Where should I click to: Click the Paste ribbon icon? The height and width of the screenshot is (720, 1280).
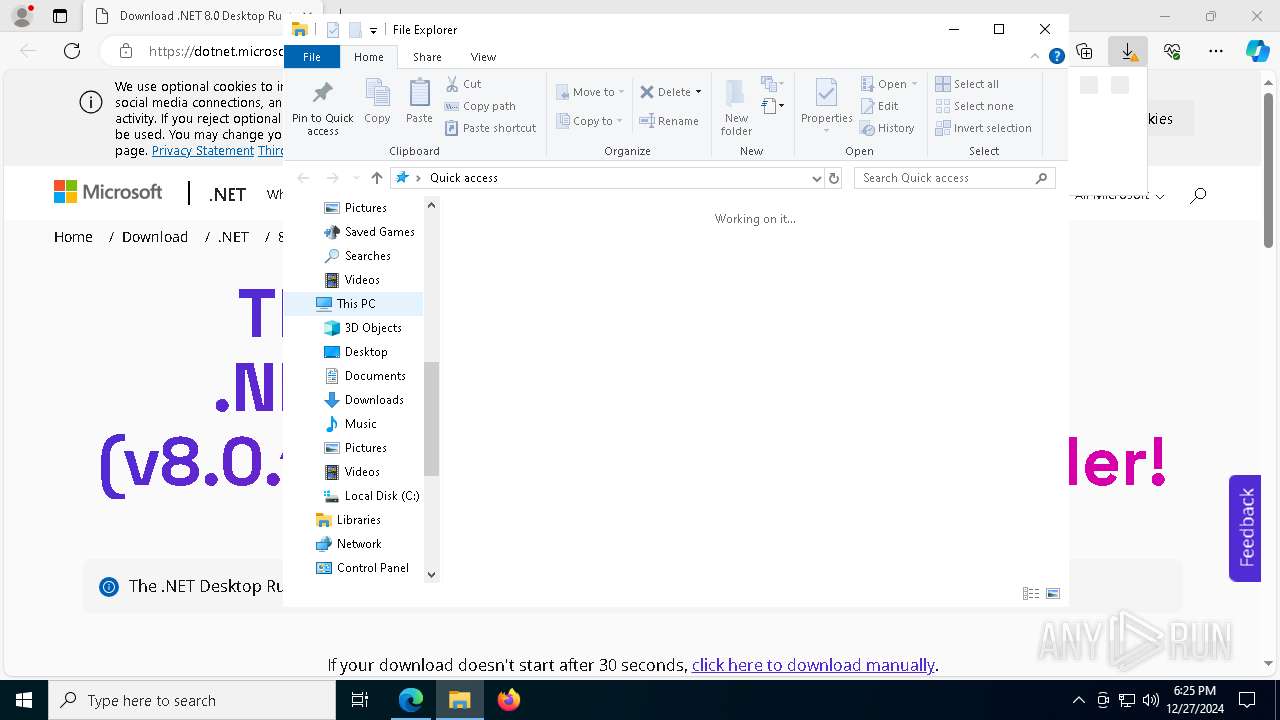tap(419, 101)
